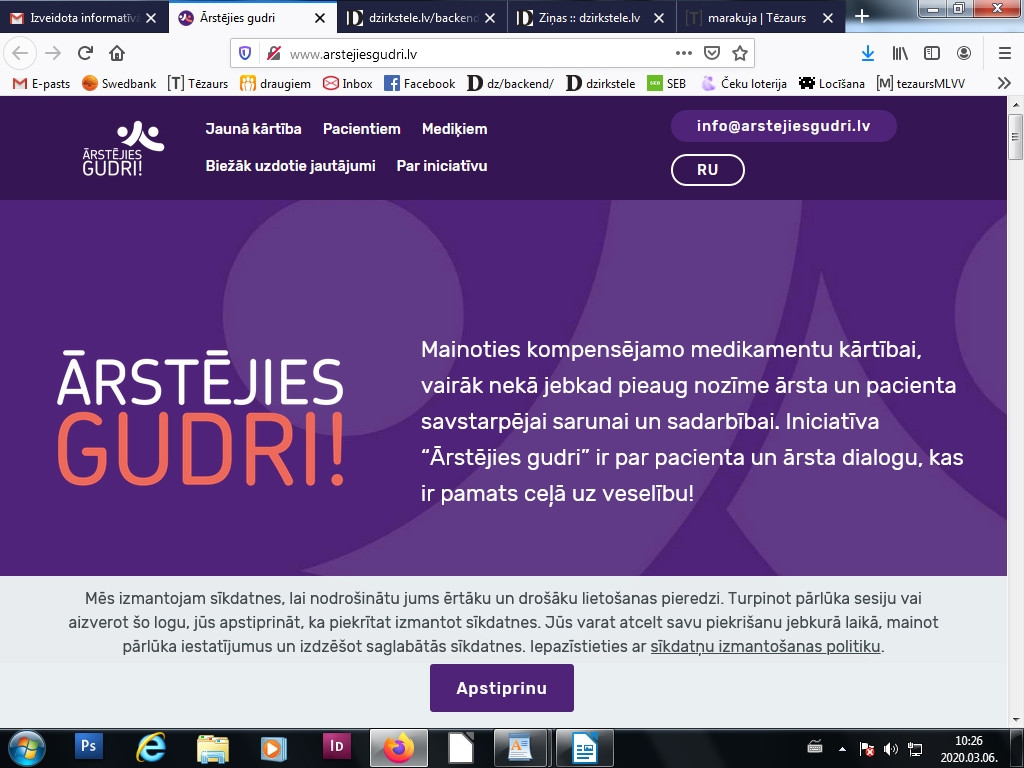The image size is (1024, 768).
Task: Start Internet Explorer from the taskbar
Action: [150, 747]
